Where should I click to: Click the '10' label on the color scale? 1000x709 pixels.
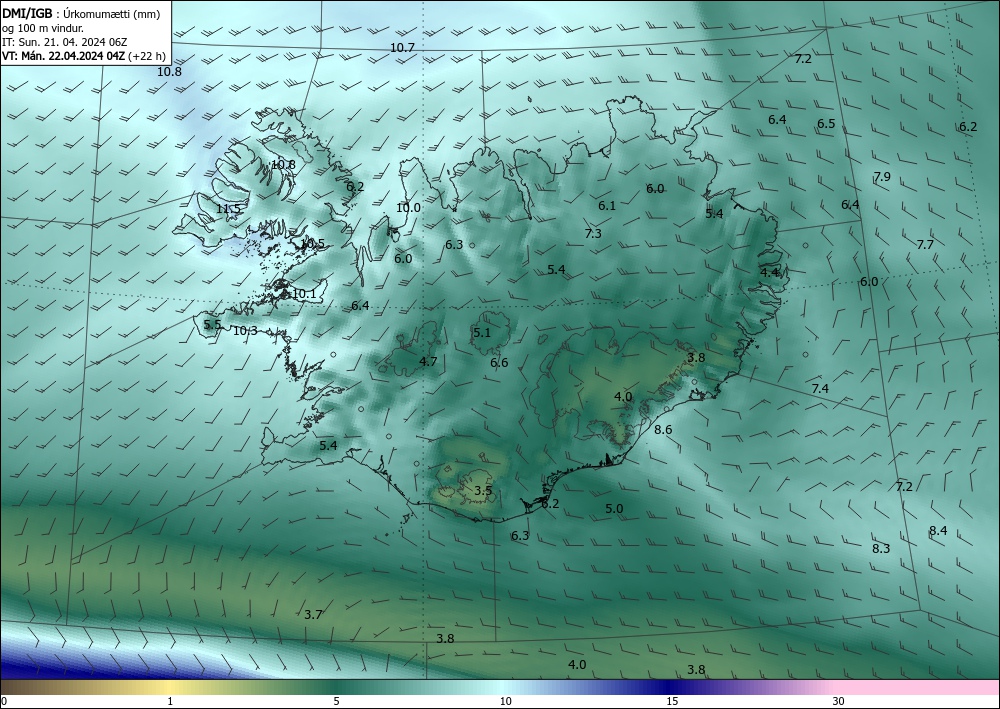[x=506, y=702]
